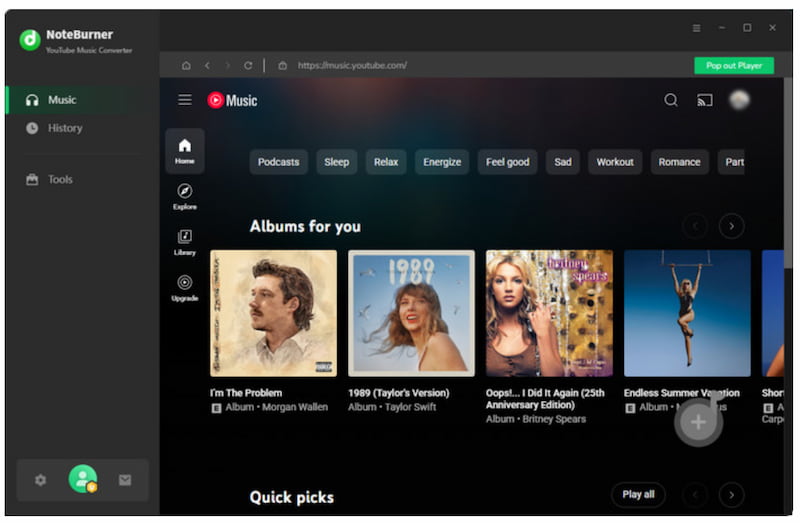Select the Energize mood chip
Image resolution: width=800 pixels, height=523 pixels.
[x=442, y=162]
